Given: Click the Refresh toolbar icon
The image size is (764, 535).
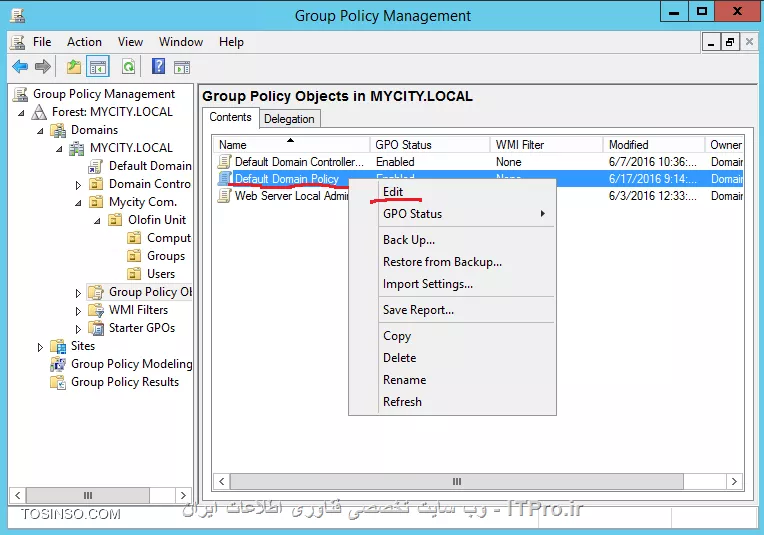Looking at the screenshot, I should click(129, 66).
